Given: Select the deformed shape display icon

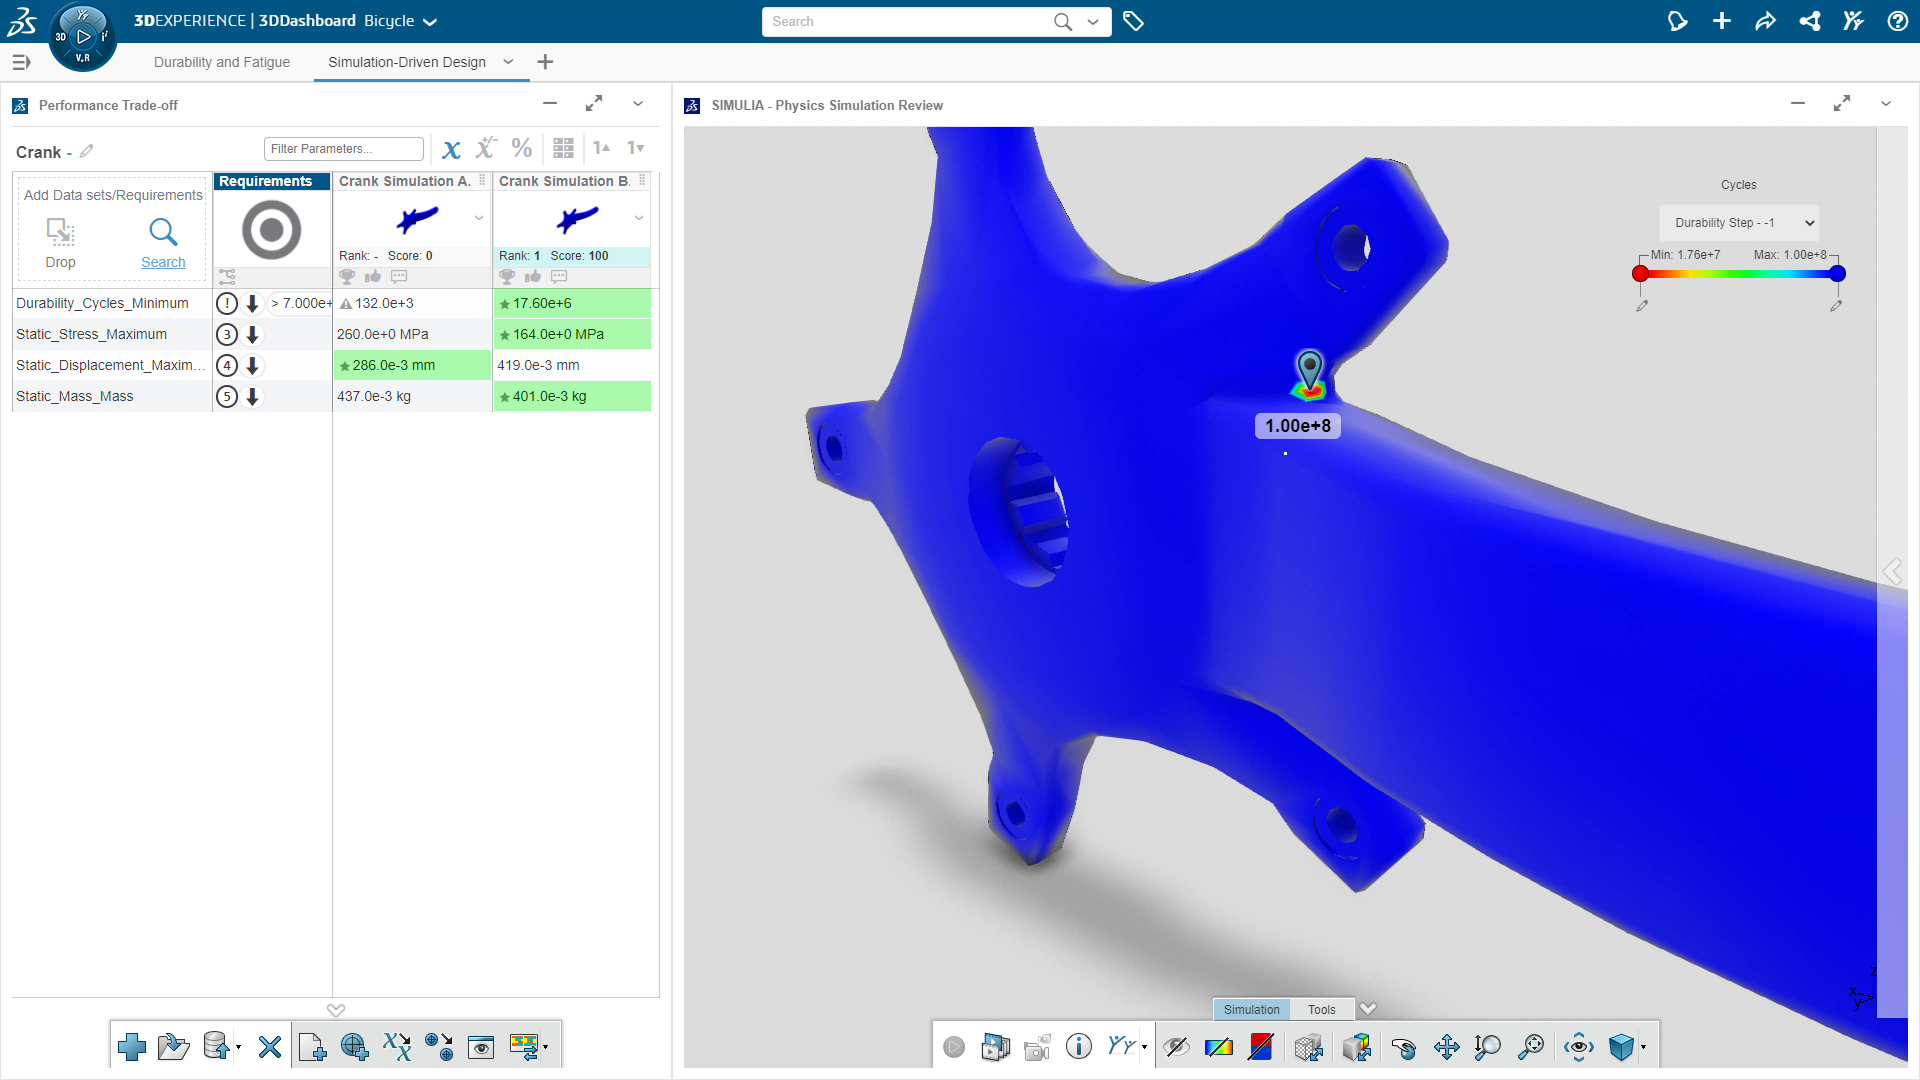Looking at the screenshot, I should [x=1356, y=1047].
